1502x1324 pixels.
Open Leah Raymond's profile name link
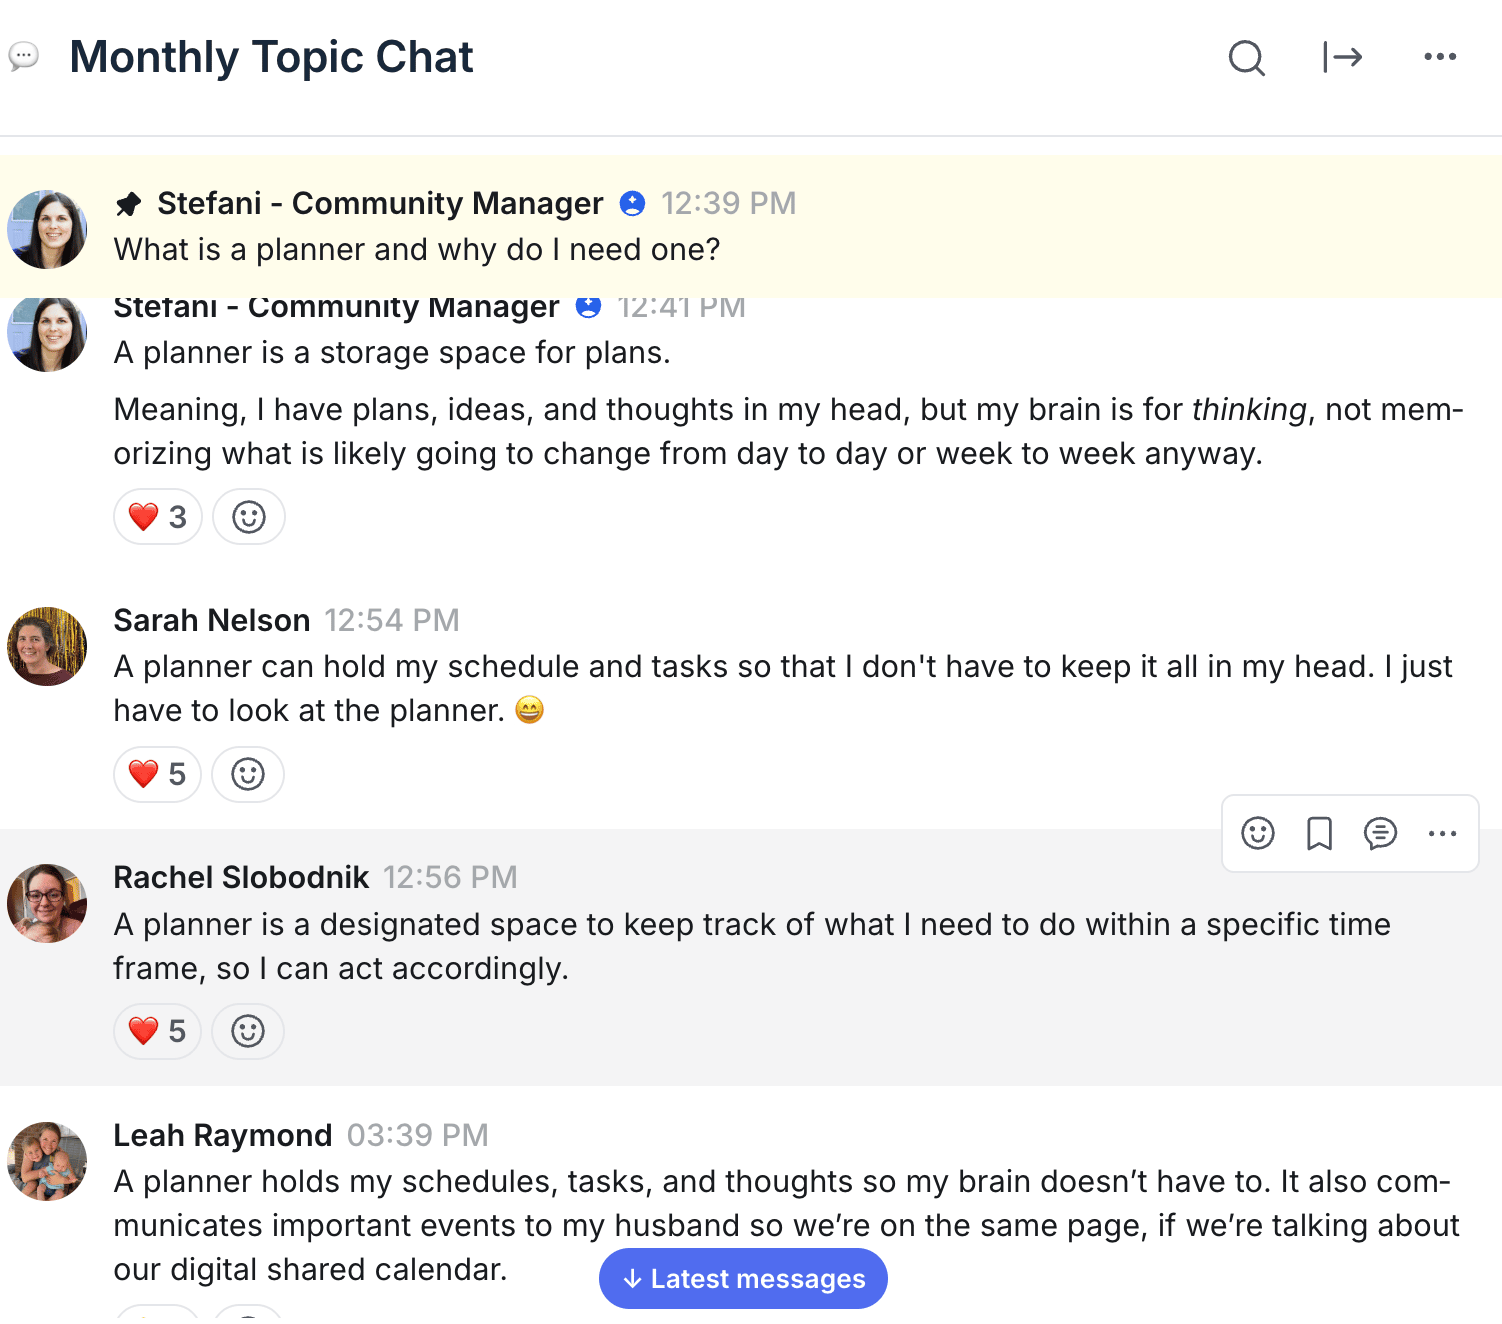tap(222, 1135)
